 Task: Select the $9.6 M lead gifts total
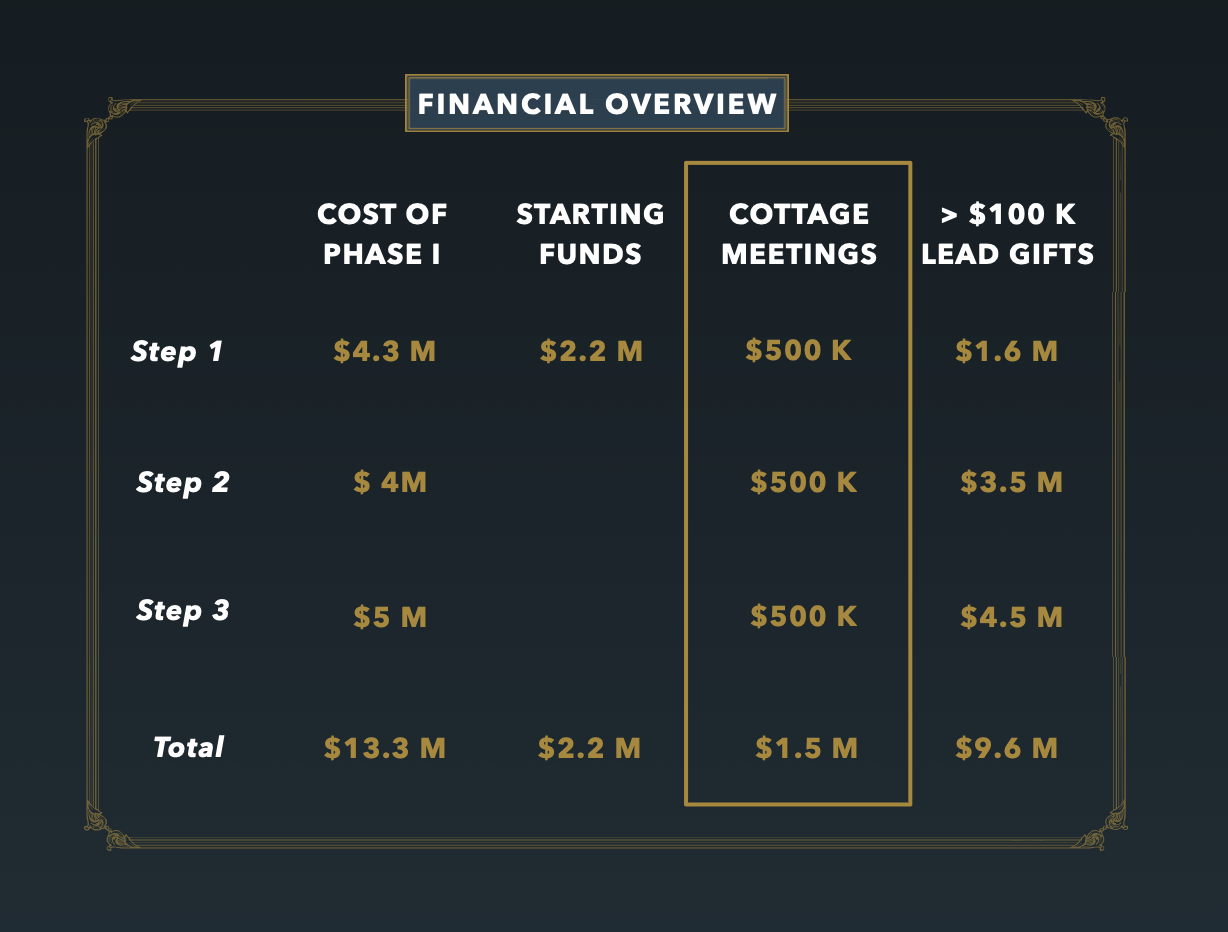[x=1006, y=748]
